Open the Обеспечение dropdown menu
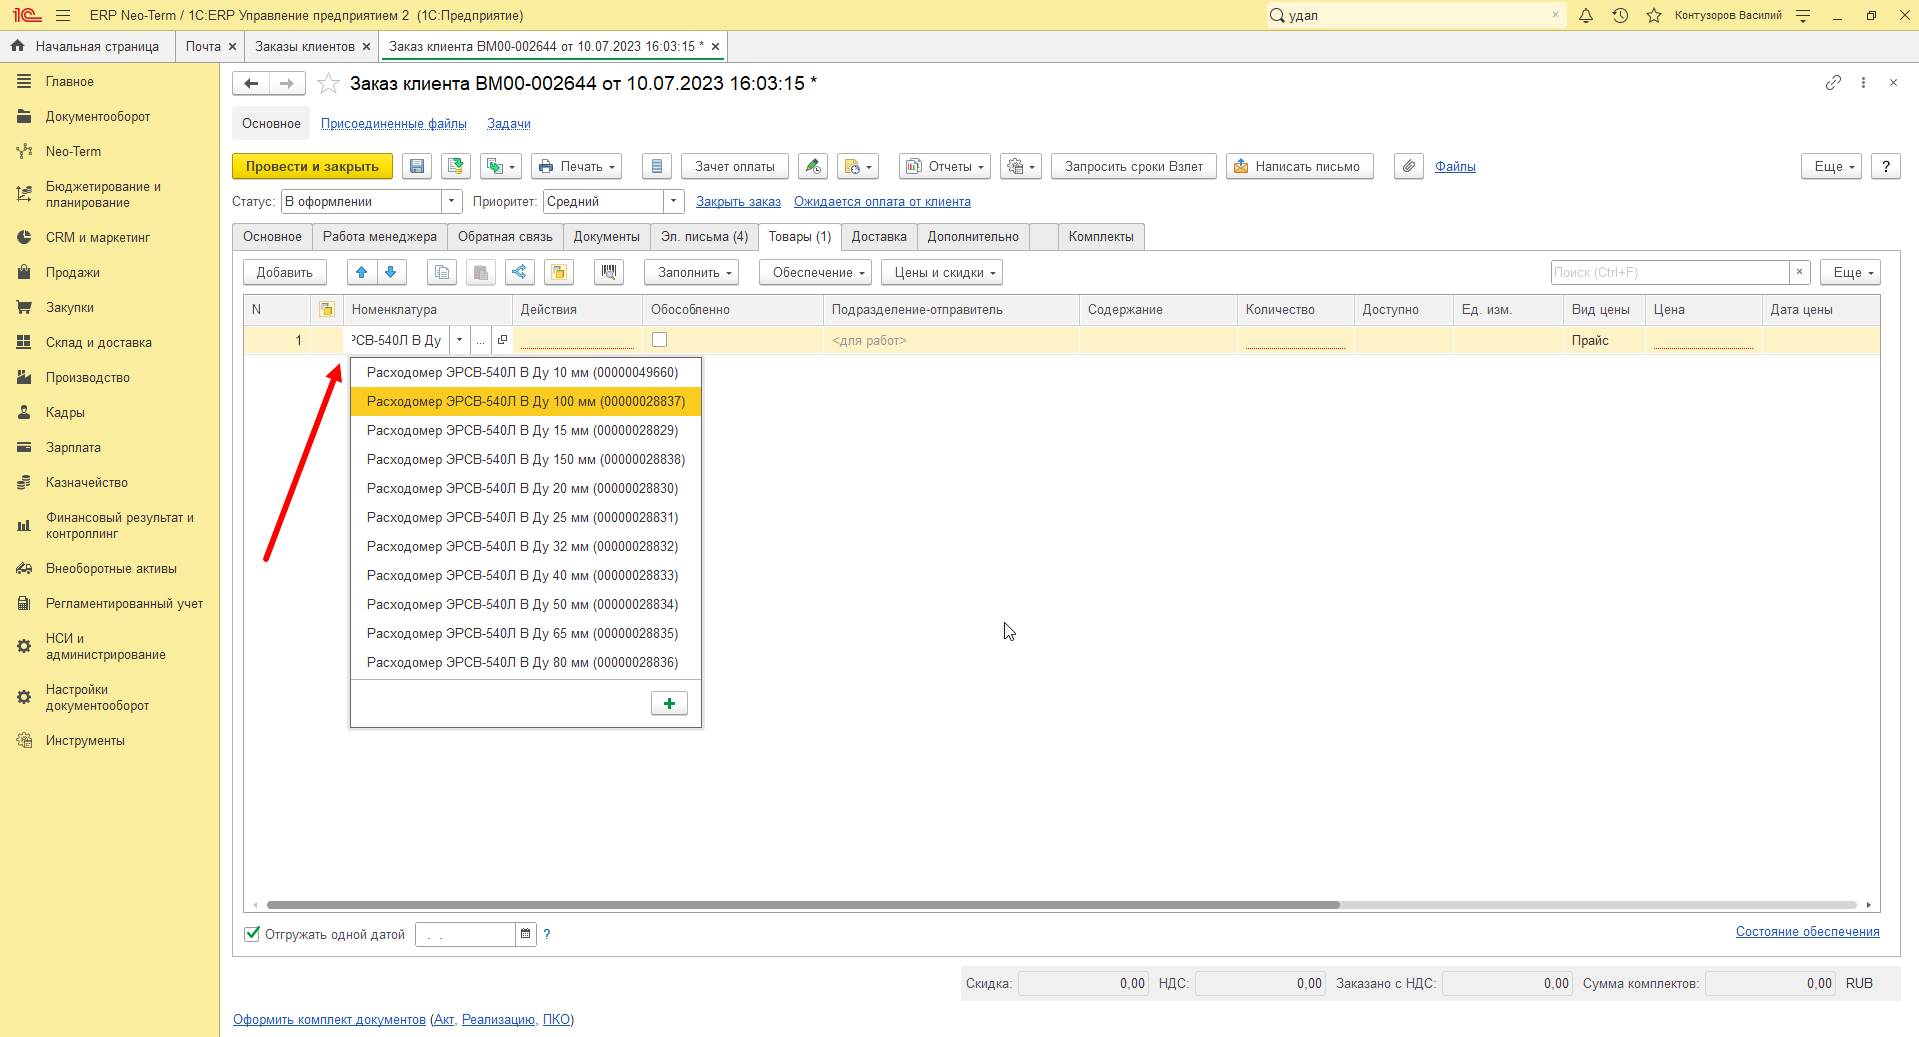The image size is (1919, 1037). pyautogui.click(x=816, y=273)
